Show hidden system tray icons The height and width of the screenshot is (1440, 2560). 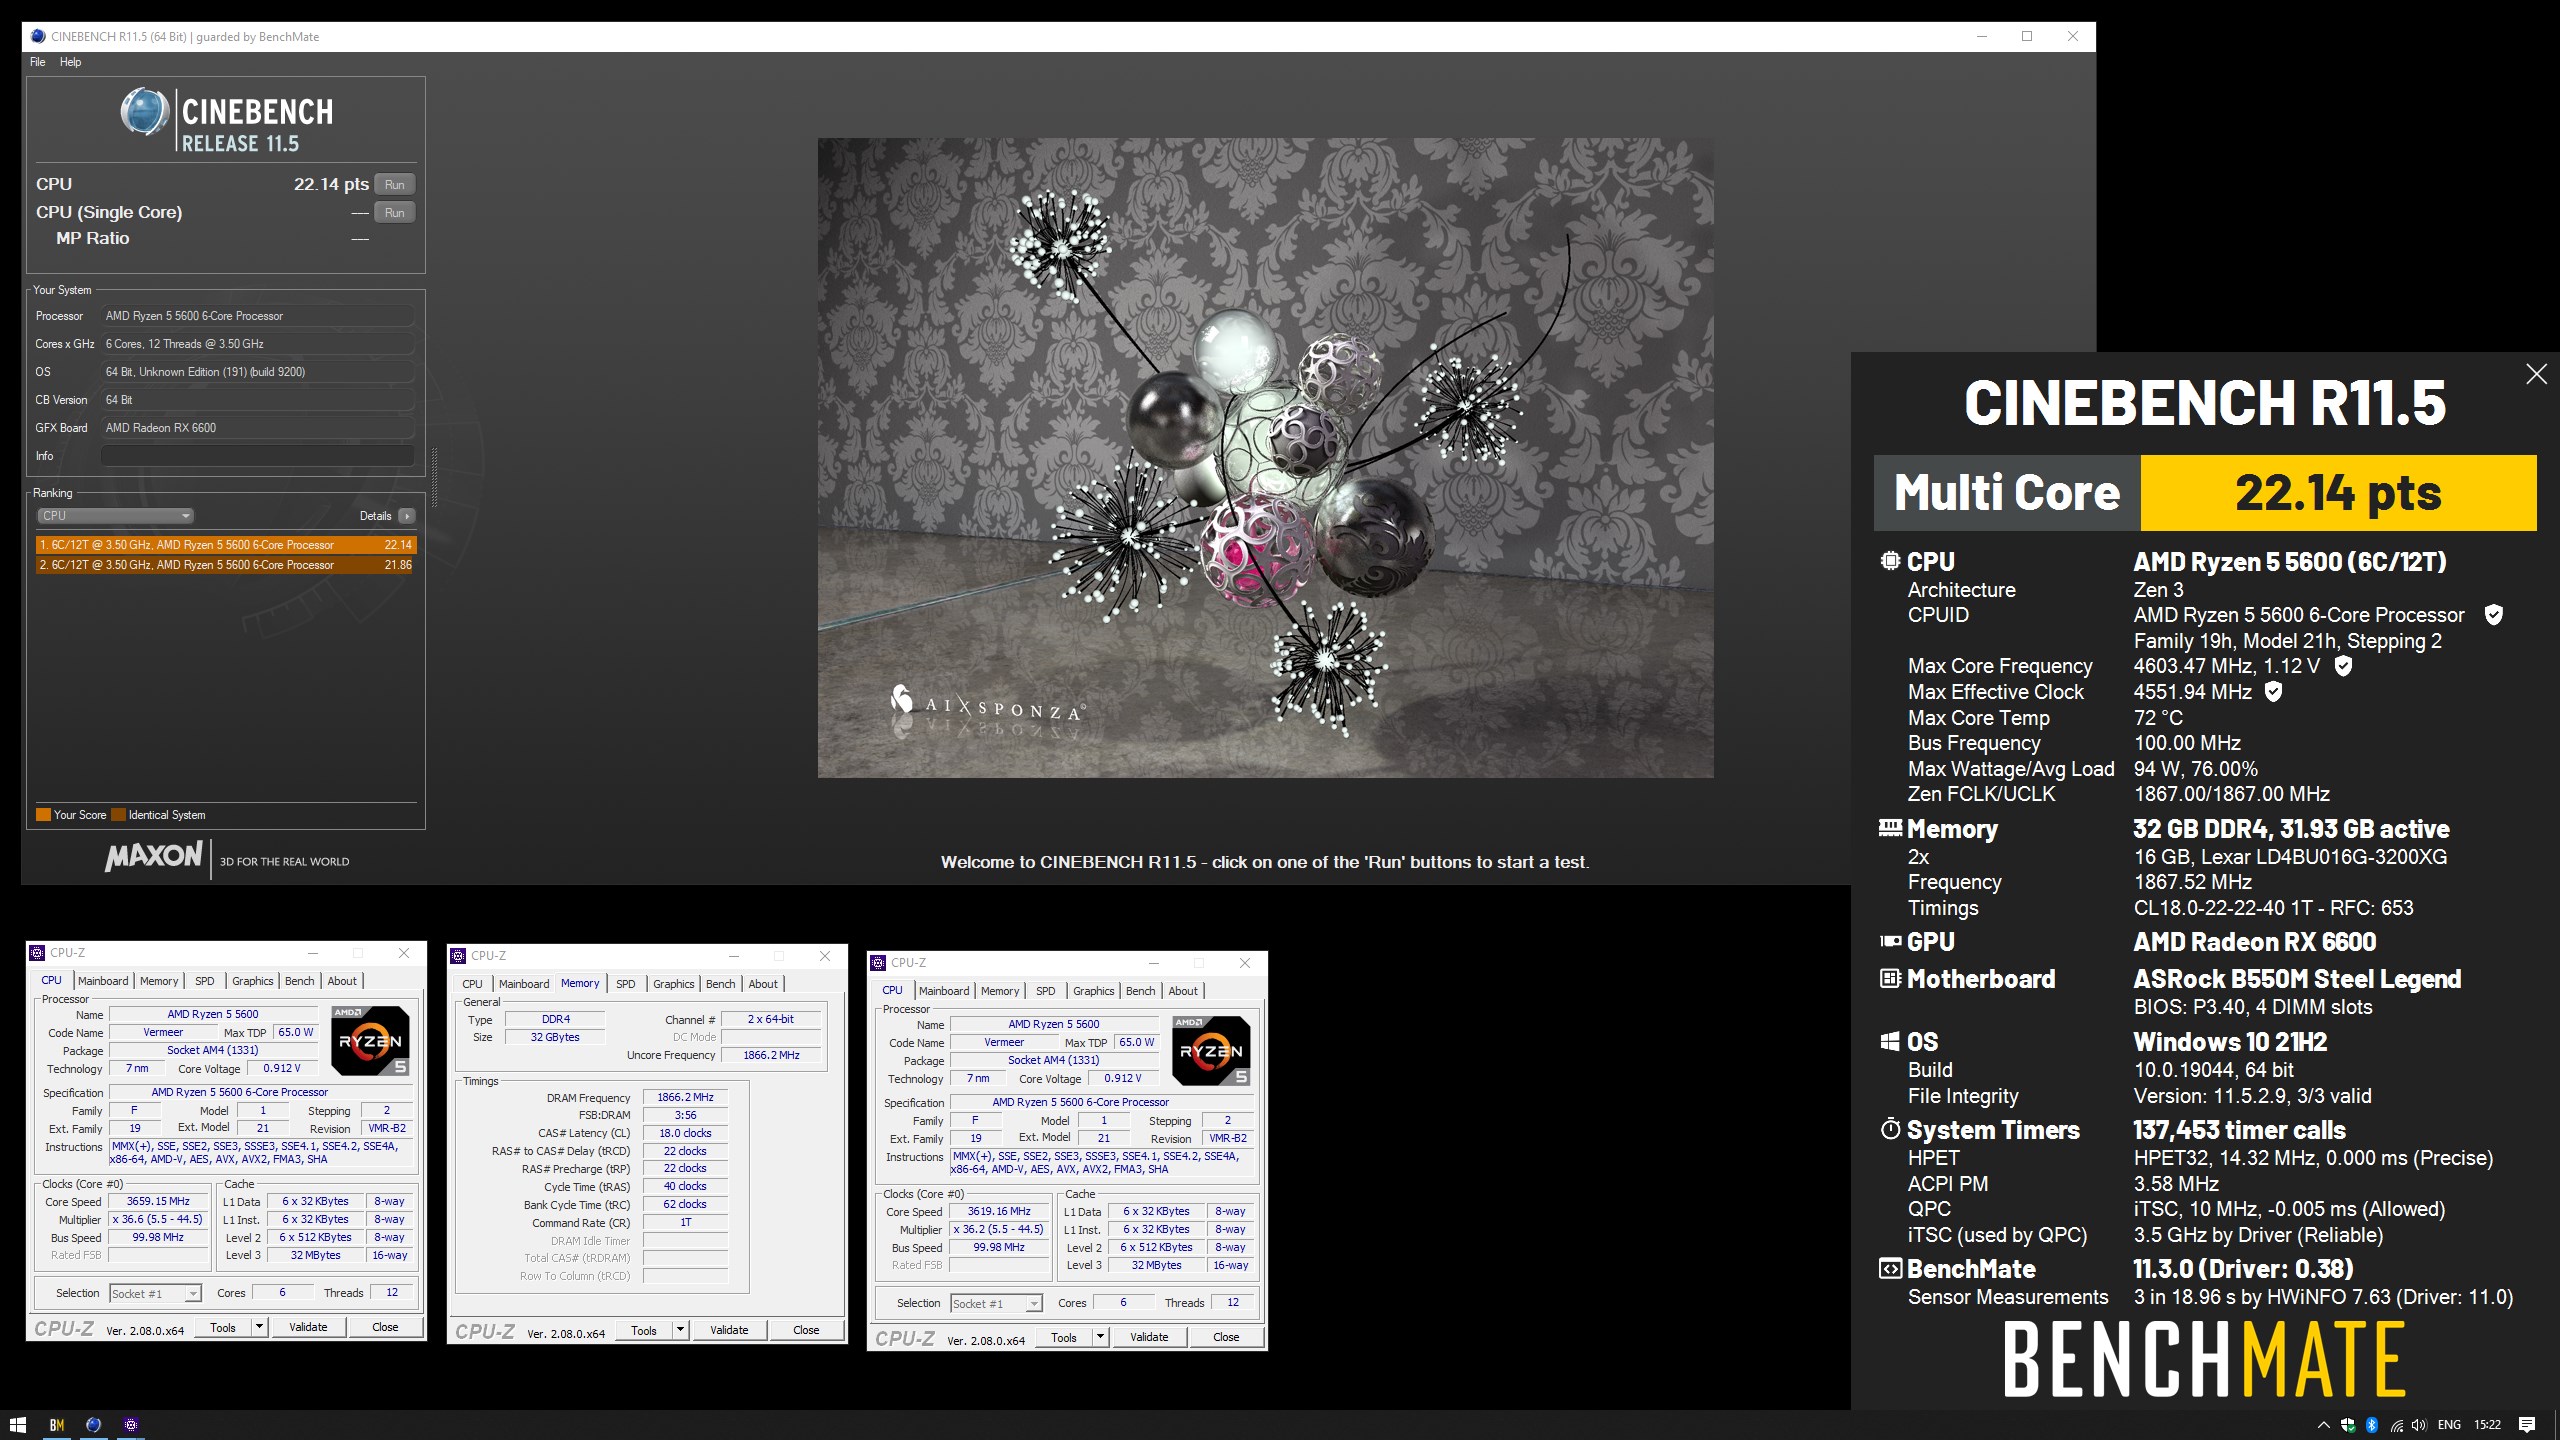[2323, 1425]
